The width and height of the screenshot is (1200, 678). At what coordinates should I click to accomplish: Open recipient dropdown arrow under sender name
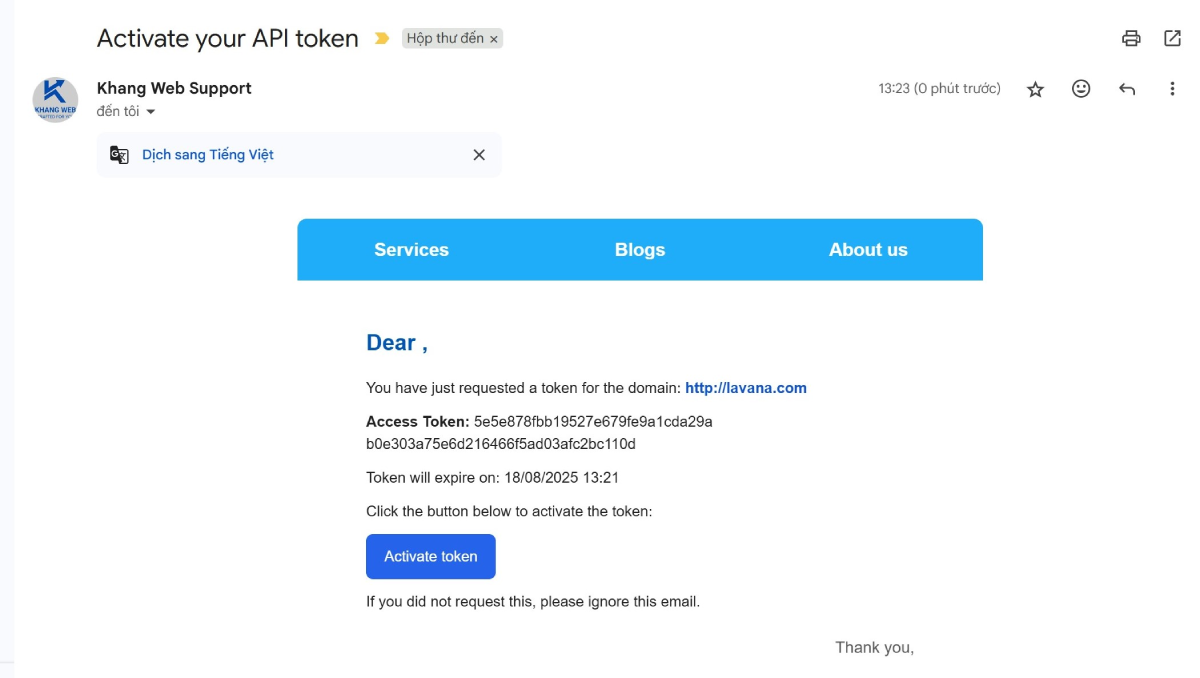[x=150, y=112]
